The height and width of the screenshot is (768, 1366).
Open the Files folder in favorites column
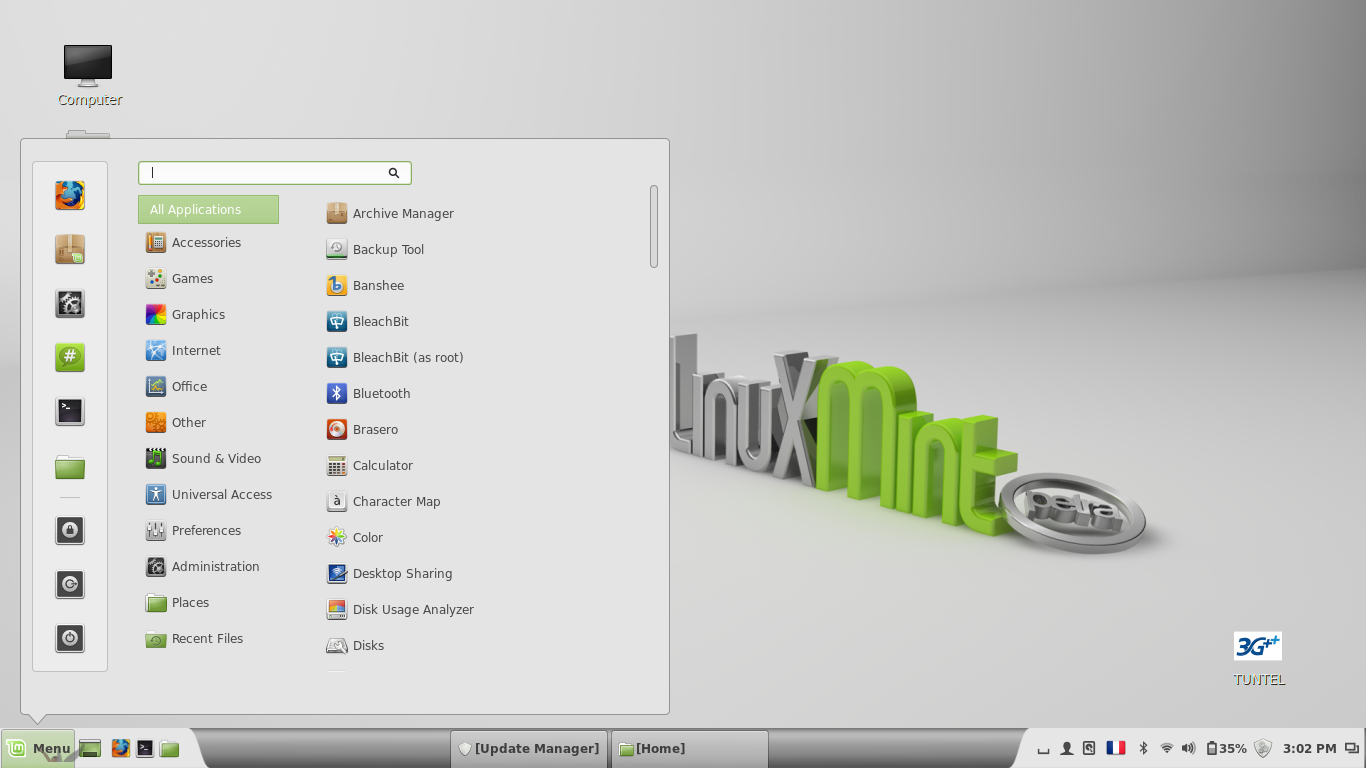pos(70,465)
